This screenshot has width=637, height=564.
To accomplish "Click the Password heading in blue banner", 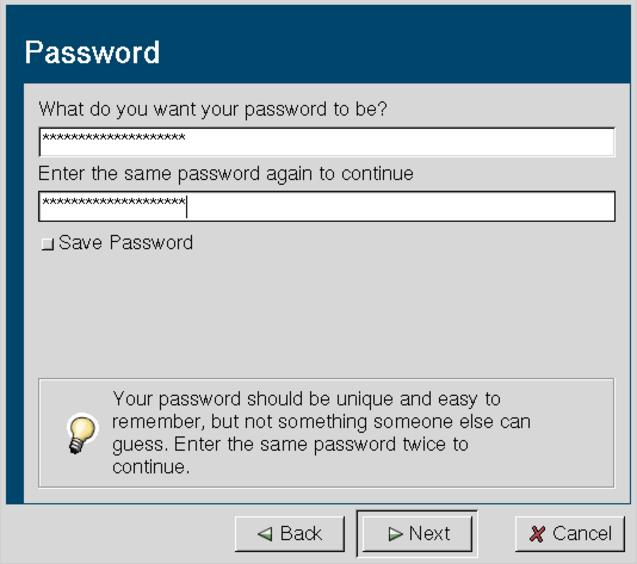I will [x=92, y=52].
